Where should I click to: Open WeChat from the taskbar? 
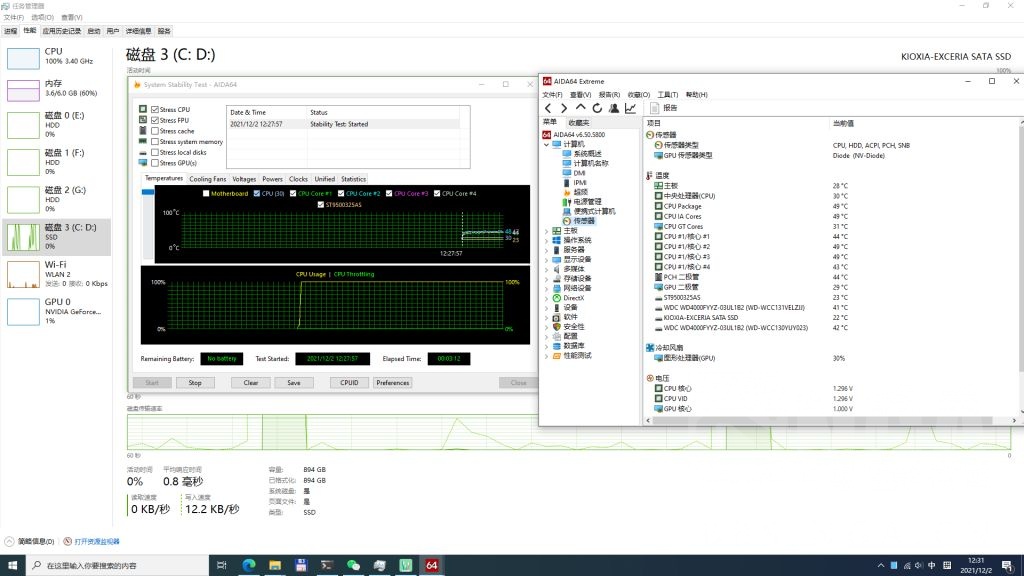pyautogui.click(x=353, y=565)
